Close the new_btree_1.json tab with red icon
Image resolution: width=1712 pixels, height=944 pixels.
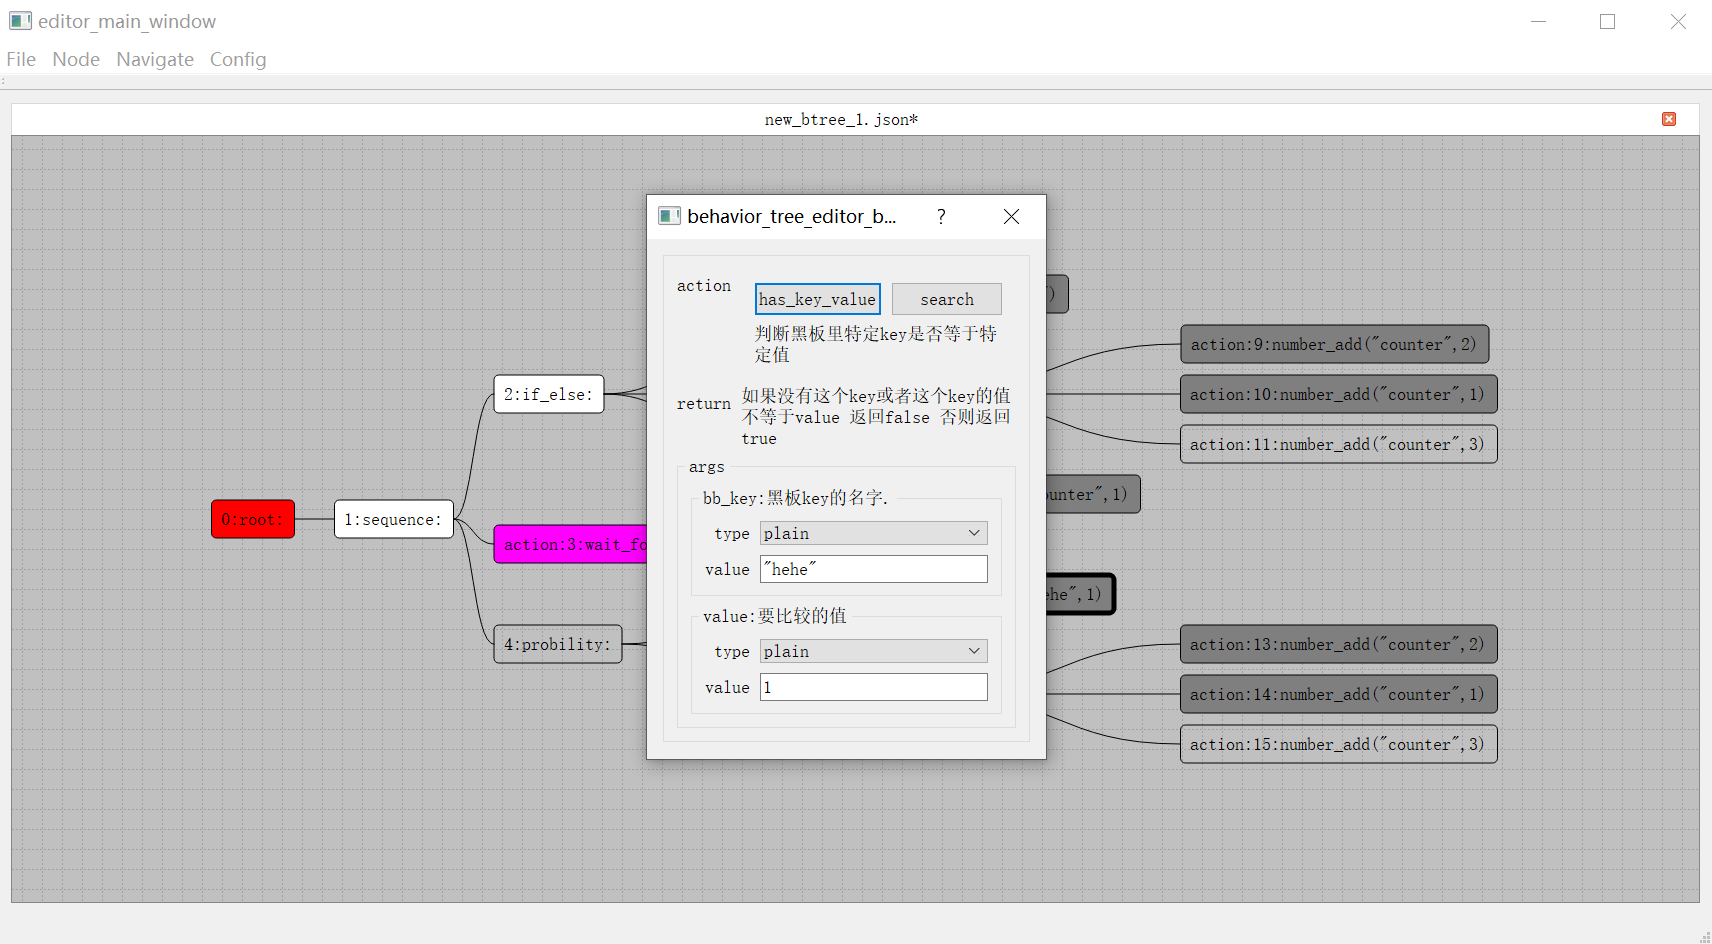point(1668,119)
